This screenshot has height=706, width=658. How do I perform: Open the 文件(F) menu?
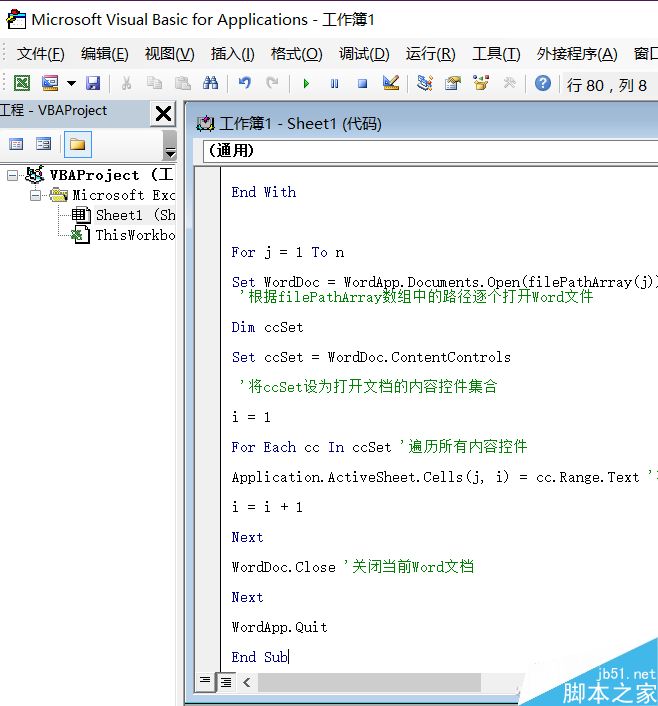[x=41, y=54]
